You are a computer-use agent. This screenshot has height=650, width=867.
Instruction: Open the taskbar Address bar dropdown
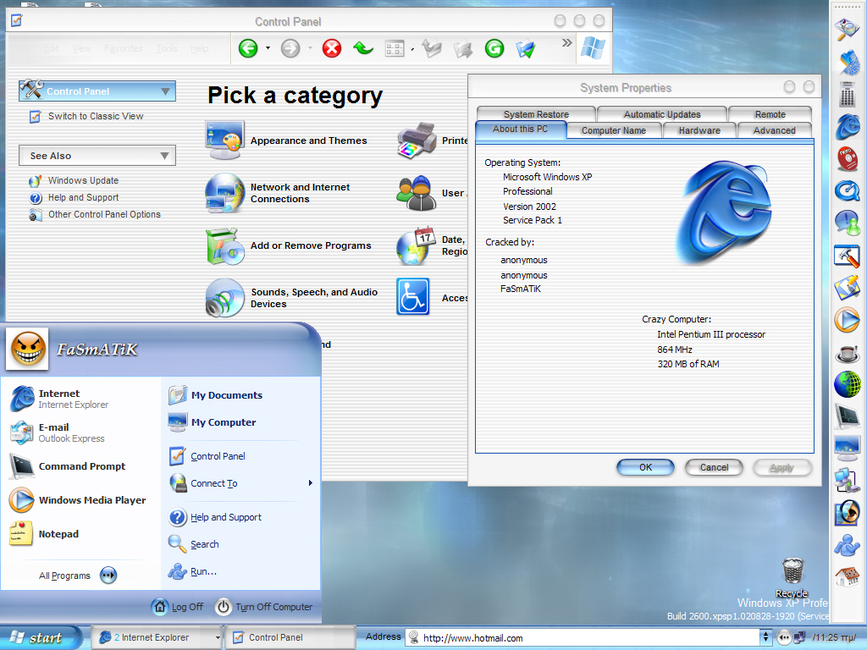click(765, 637)
